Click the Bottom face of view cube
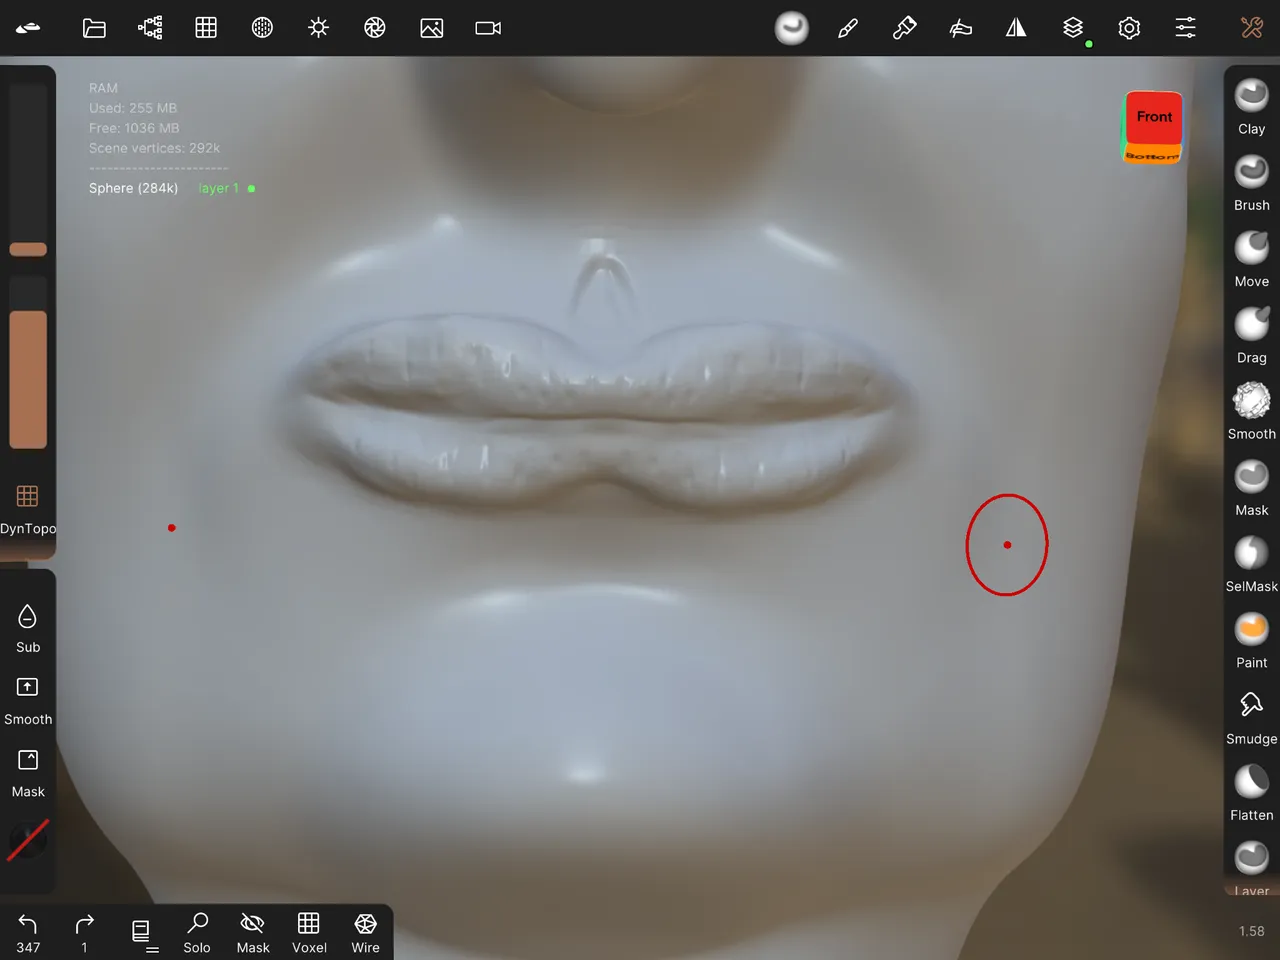Image resolution: width=1280 pixels, height=960 pixels. coord(1153,155)
